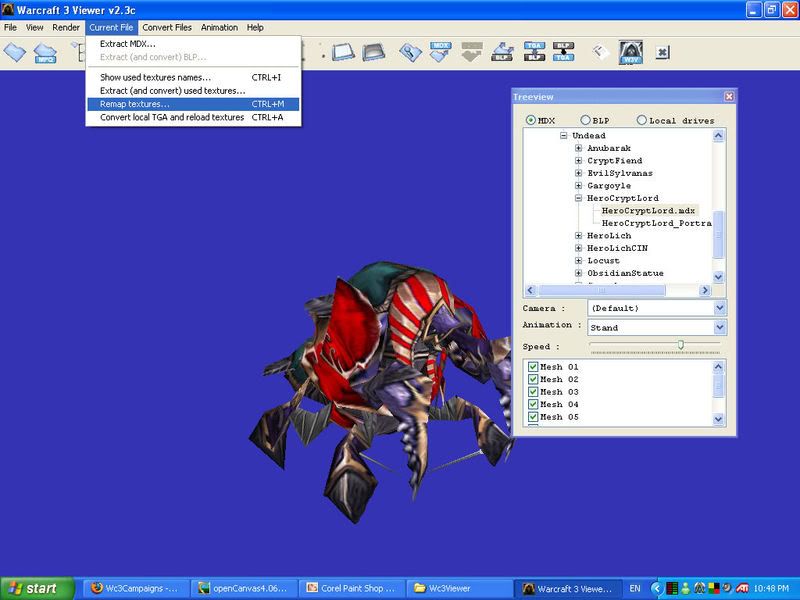Switch to Corel Paint Shop taskbar button

pos(352,588)
